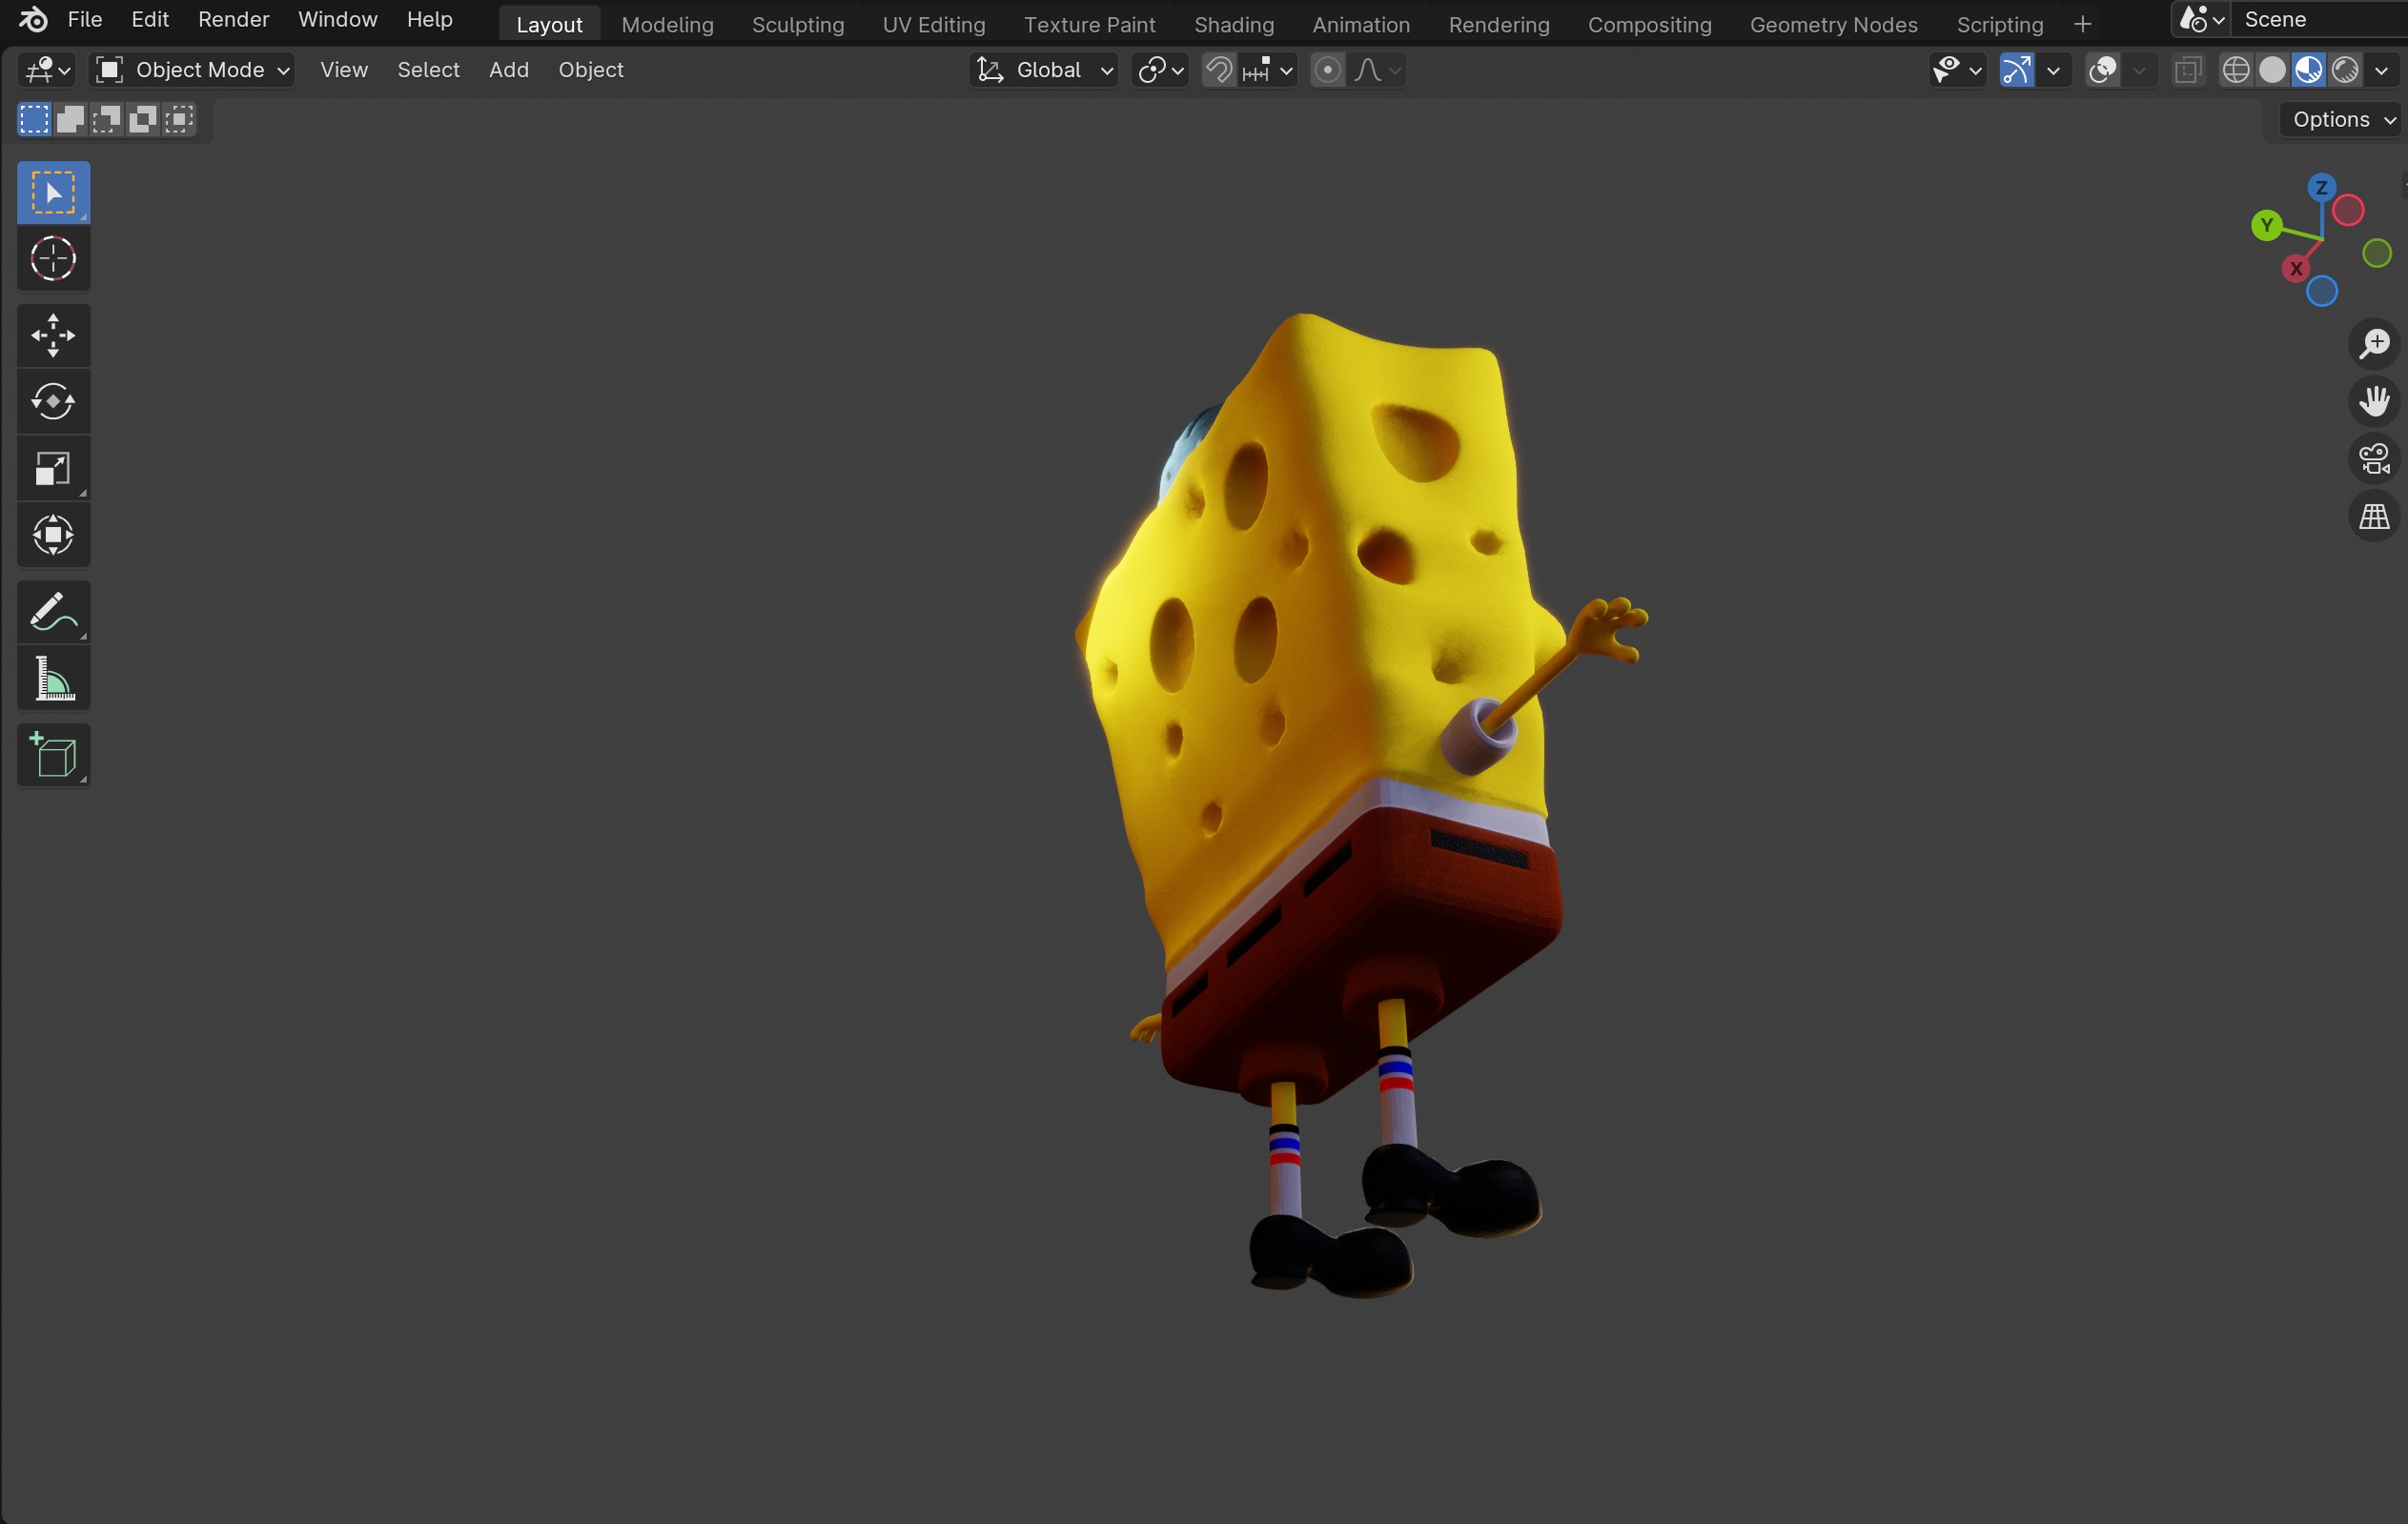Viewport: 2408px width, 1524px height.
Task: Toggle viewport gizmos display
Action: (x=2016, y=70)
